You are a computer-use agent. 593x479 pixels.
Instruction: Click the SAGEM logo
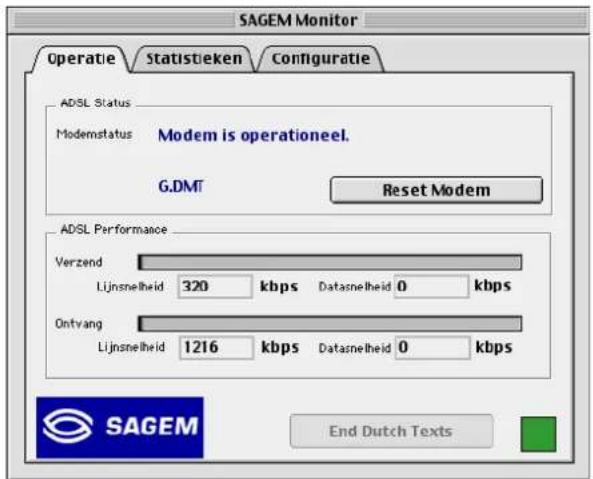[120, 427]
